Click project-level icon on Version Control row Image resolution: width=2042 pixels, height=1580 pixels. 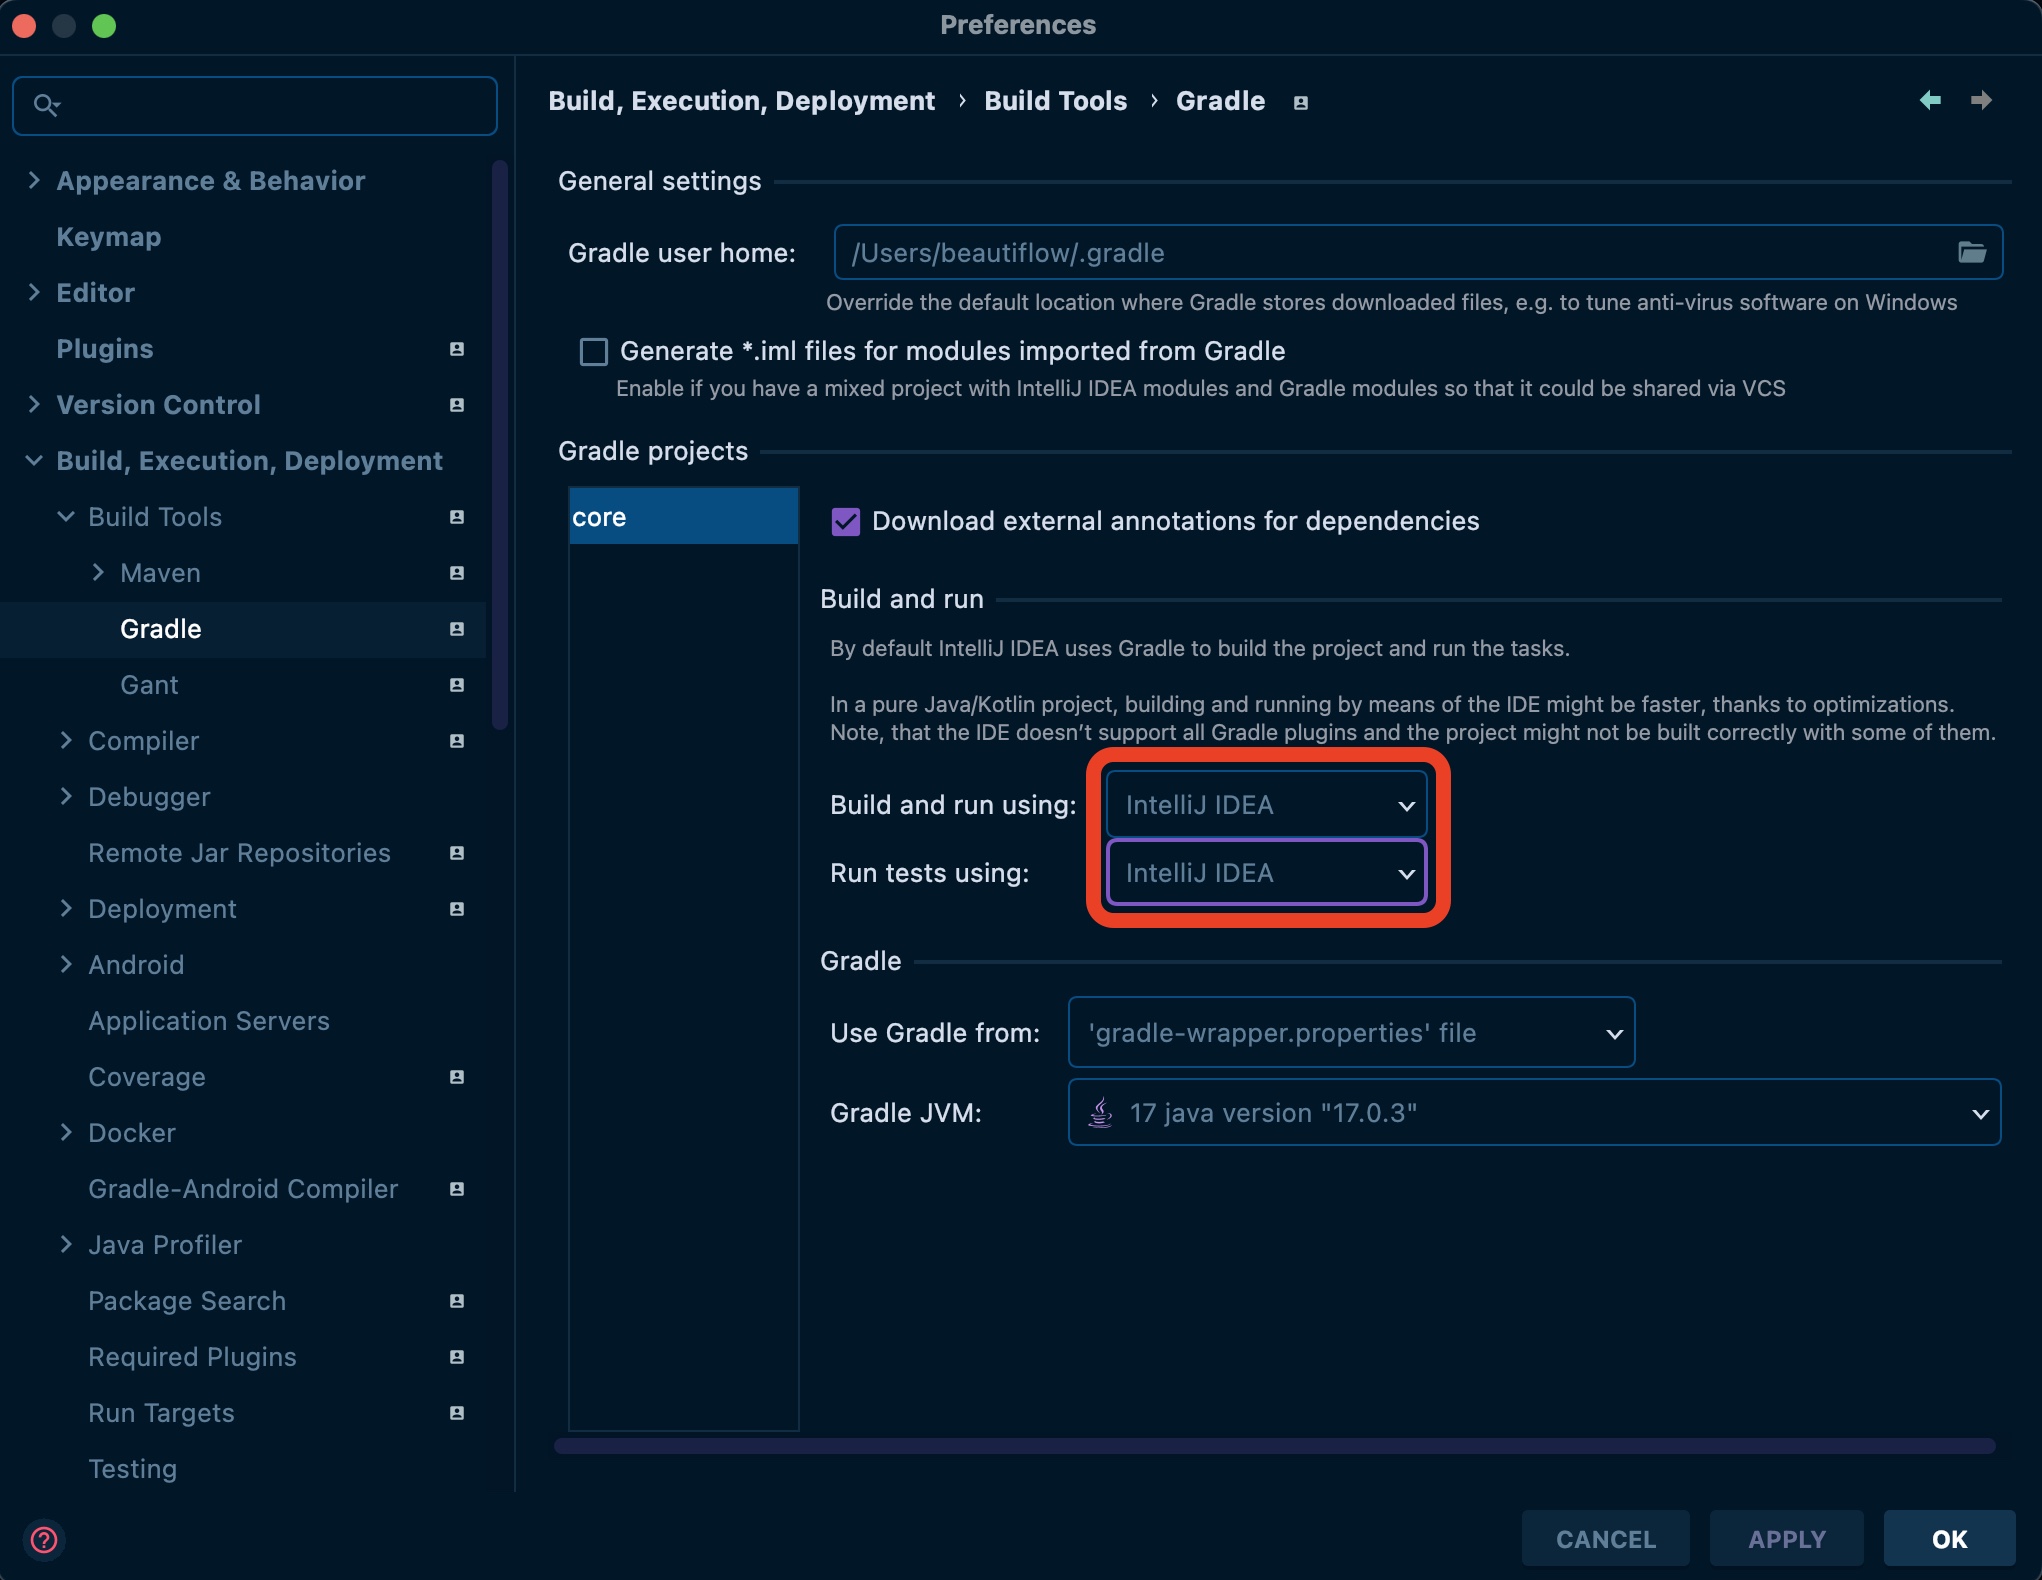click(457, 405)
